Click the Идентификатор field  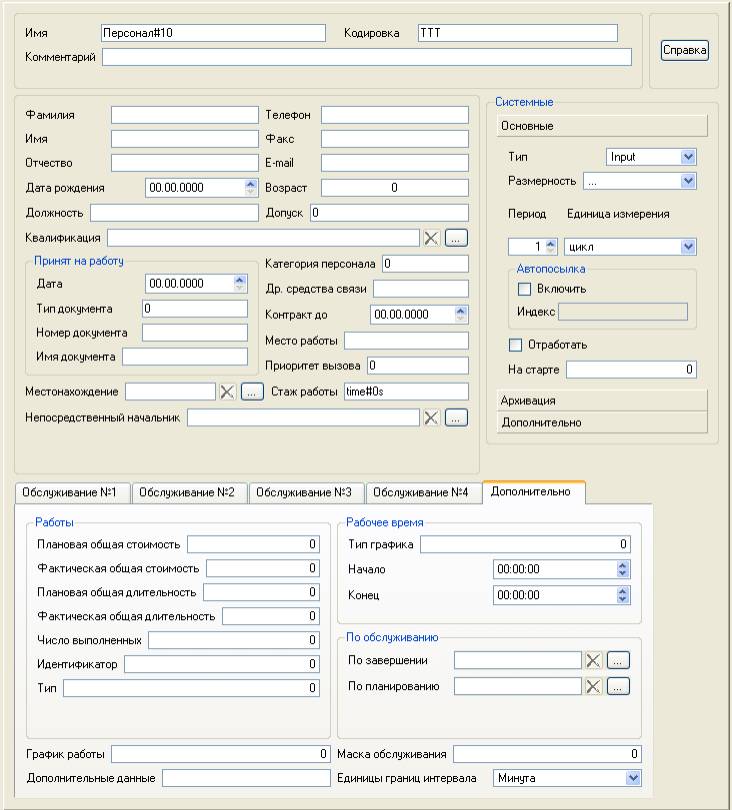222,664
